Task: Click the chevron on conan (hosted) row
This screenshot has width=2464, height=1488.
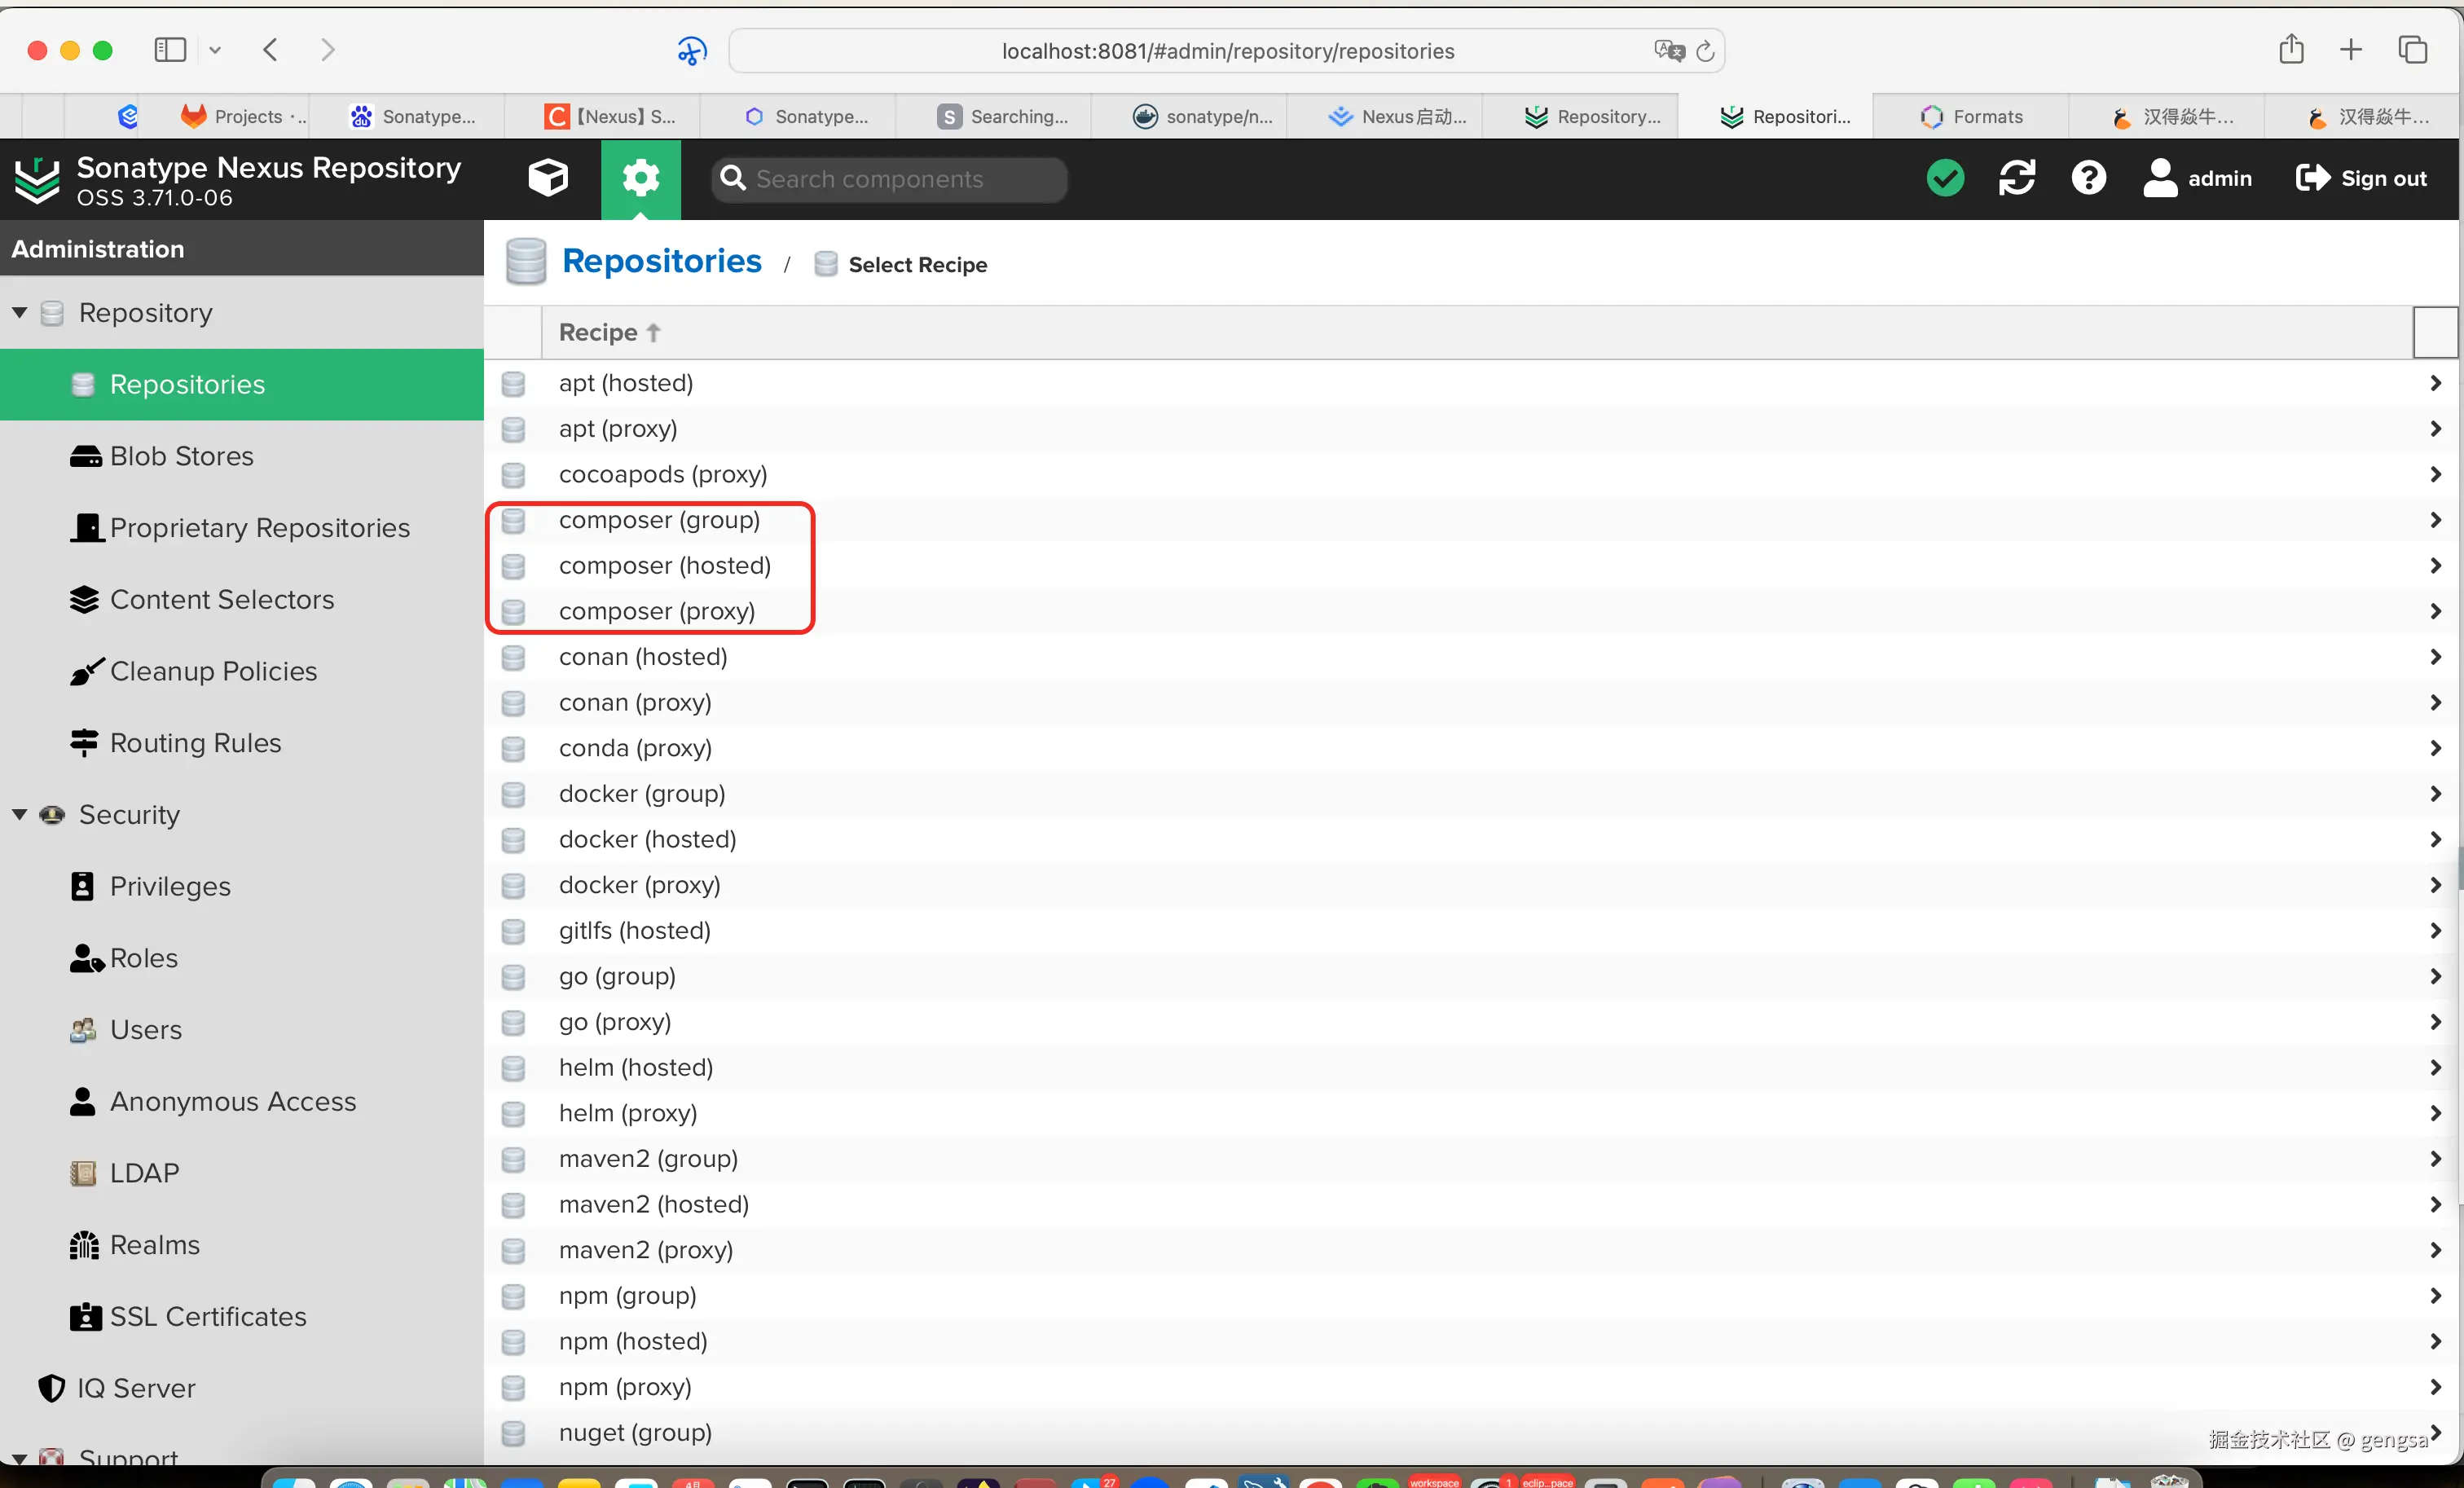Action: 2436,657
